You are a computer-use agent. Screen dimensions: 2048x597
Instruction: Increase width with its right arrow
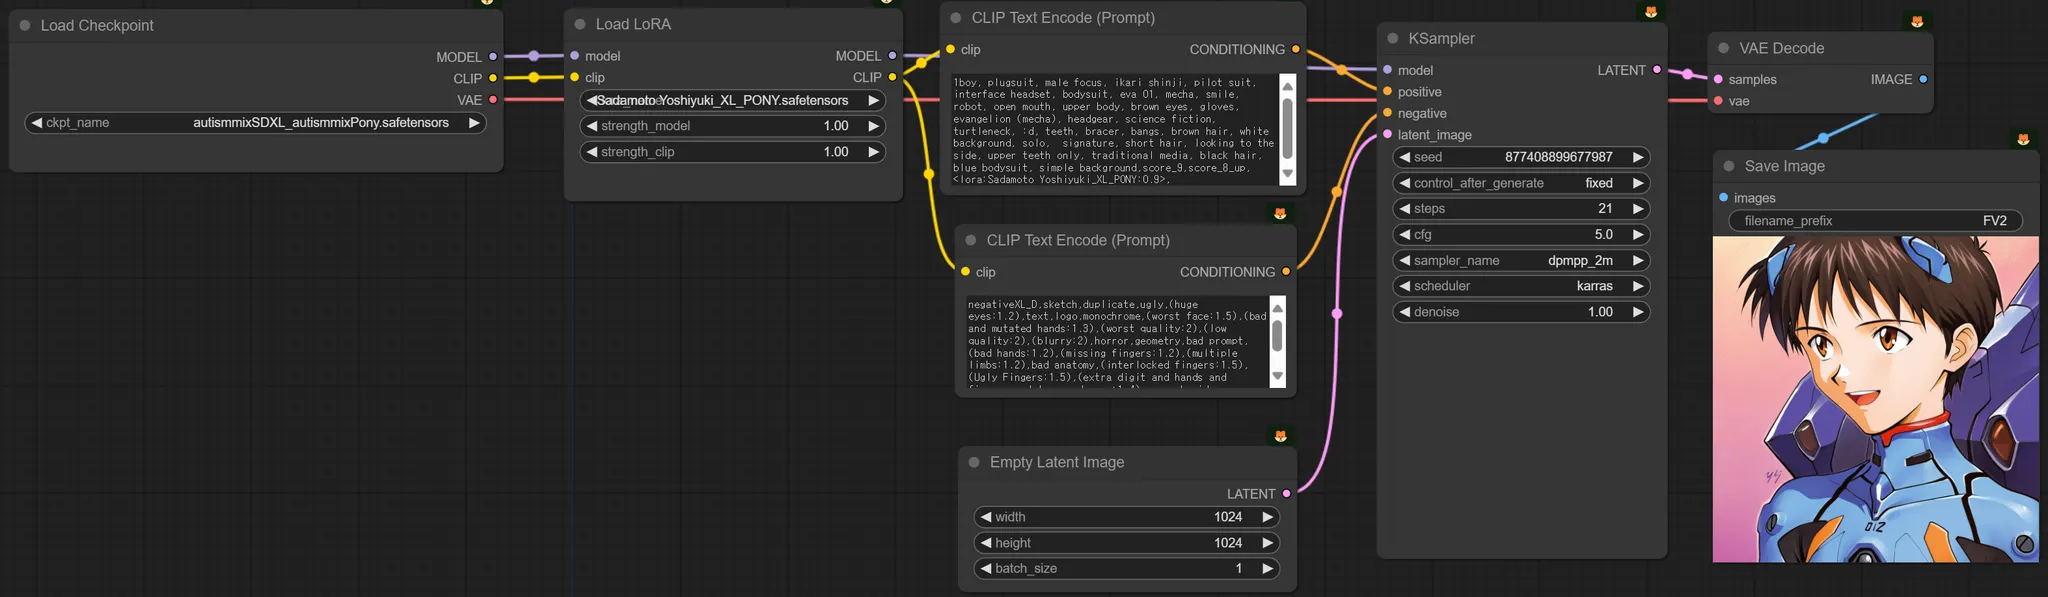[x=1267, y=517]
